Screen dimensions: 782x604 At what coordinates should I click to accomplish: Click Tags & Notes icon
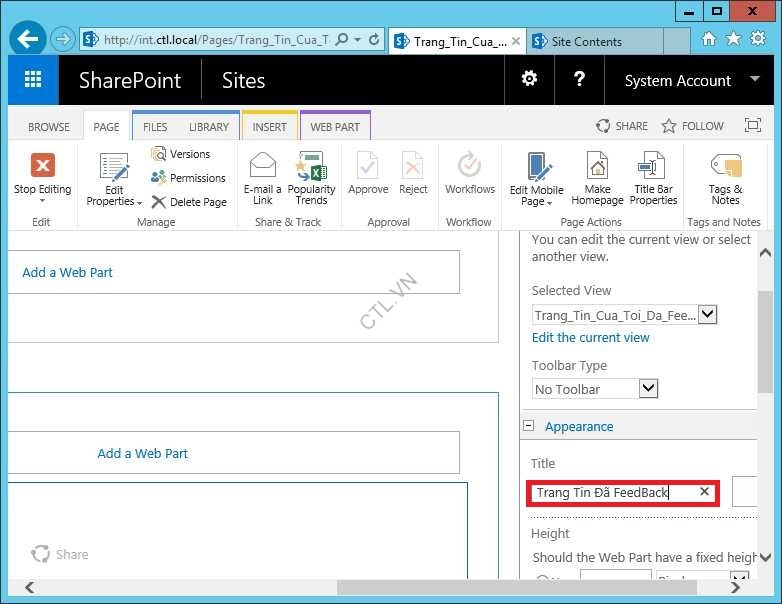coord(725,166)
